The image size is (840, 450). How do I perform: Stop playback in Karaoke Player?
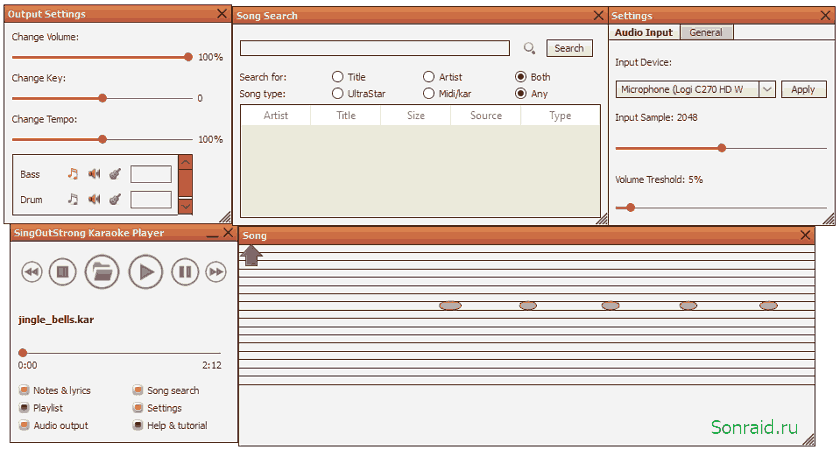[63, 272]
